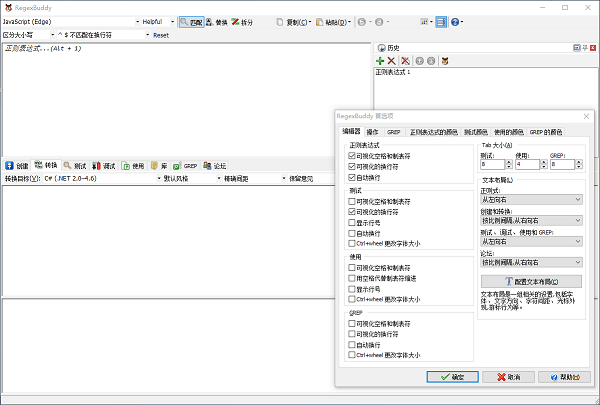
Task: Enable 显示行号 in the 测试 section
Action: [x=351, y=222]
